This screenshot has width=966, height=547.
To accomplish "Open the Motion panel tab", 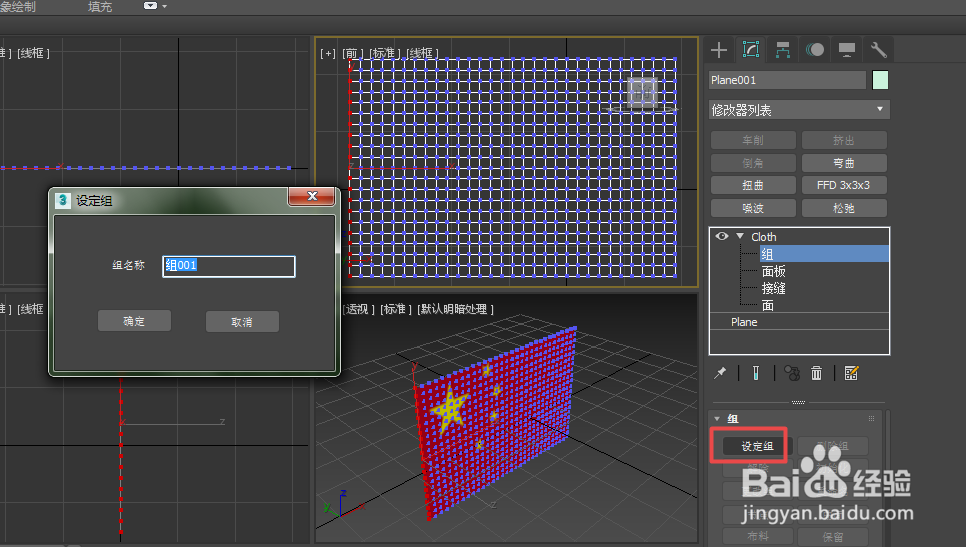I will [x=815, y=50].
